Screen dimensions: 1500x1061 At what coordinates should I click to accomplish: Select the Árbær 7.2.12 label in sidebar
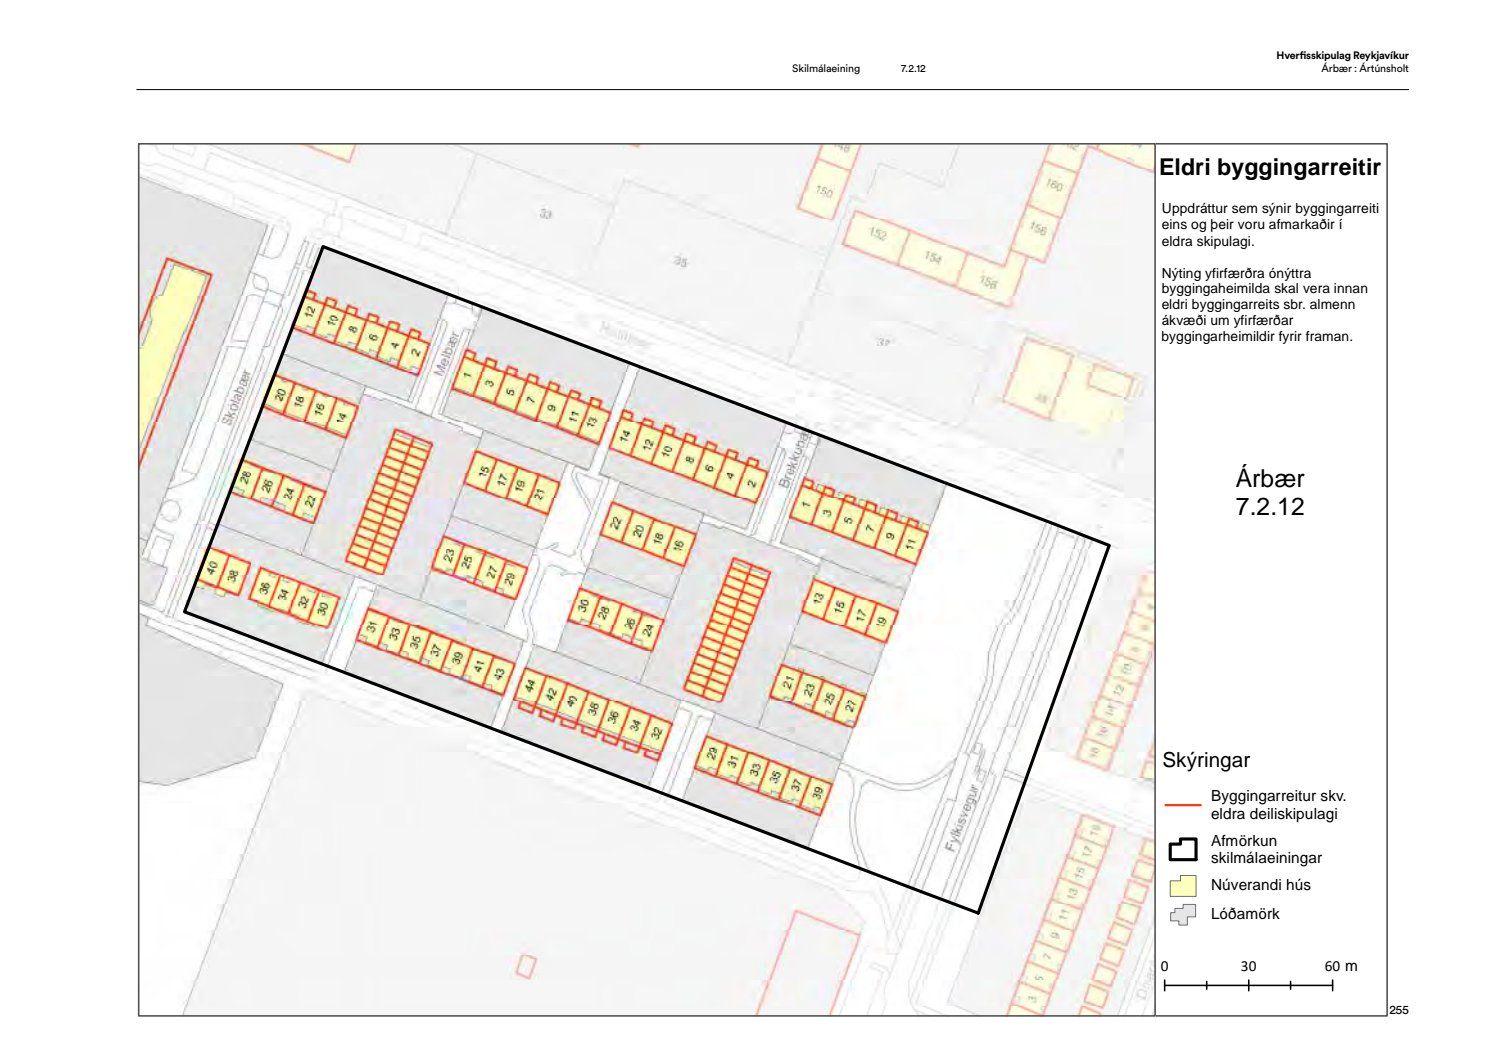coord(1269,492)
